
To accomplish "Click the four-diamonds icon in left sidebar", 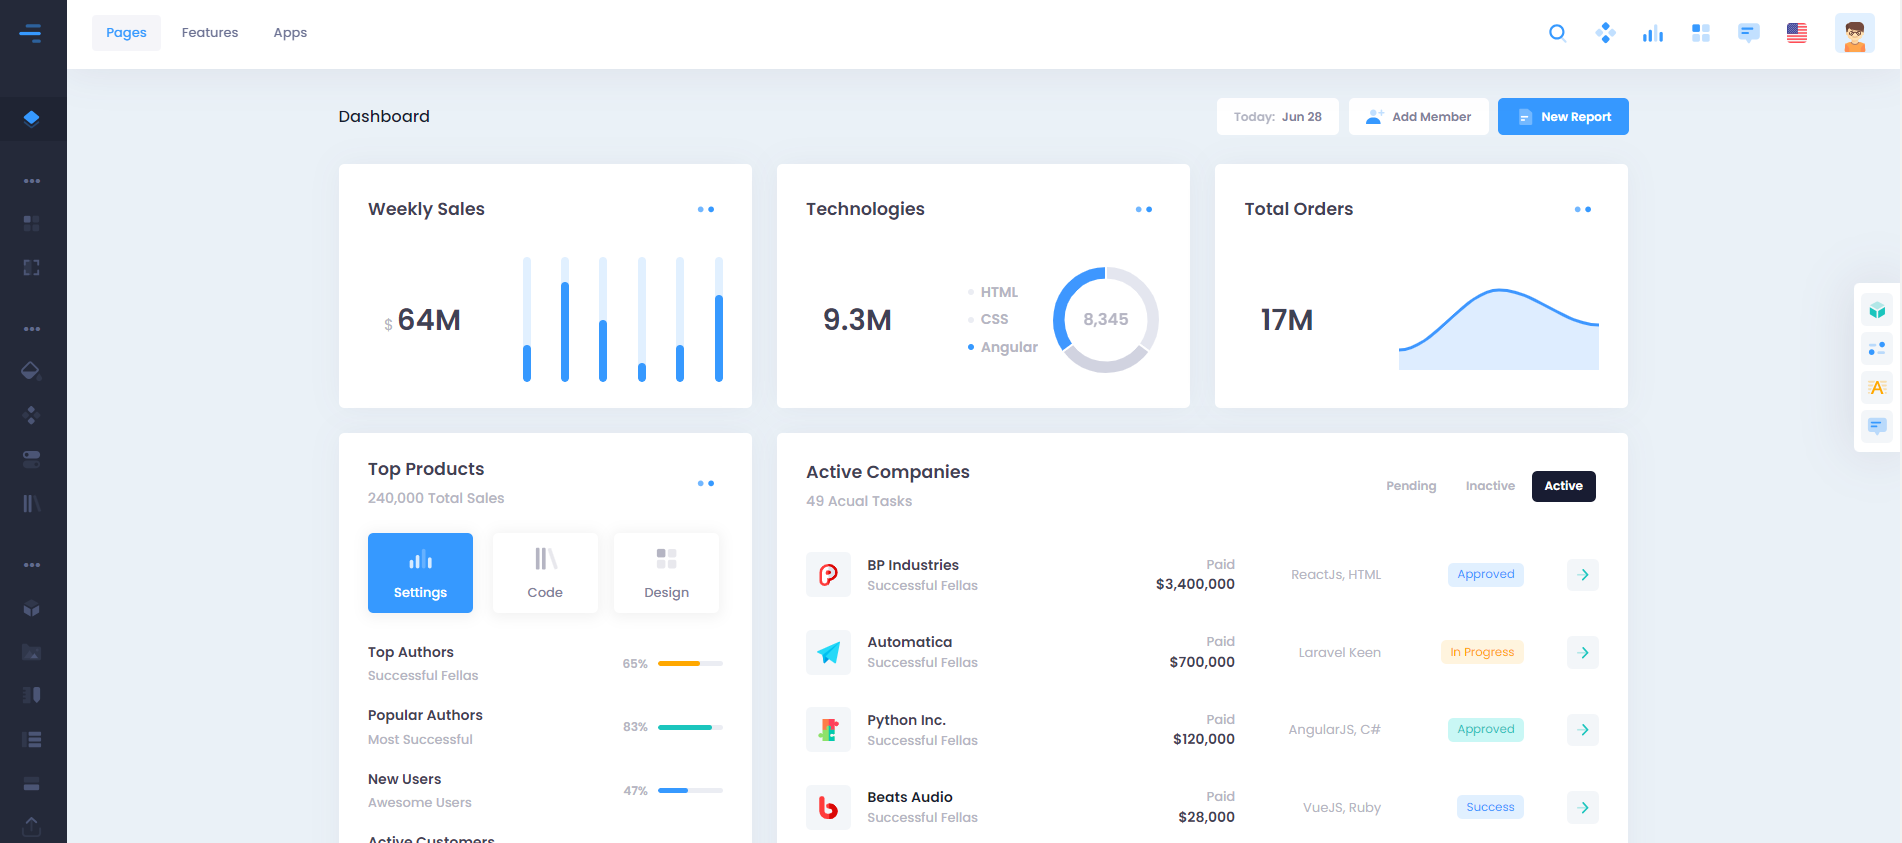I will [x=31, y=415].
